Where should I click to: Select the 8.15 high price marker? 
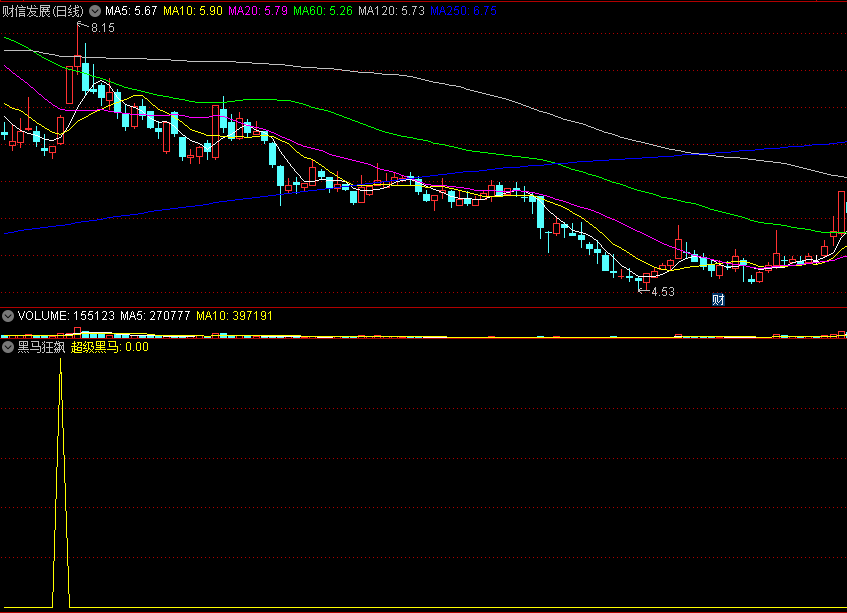click(103, 28)
